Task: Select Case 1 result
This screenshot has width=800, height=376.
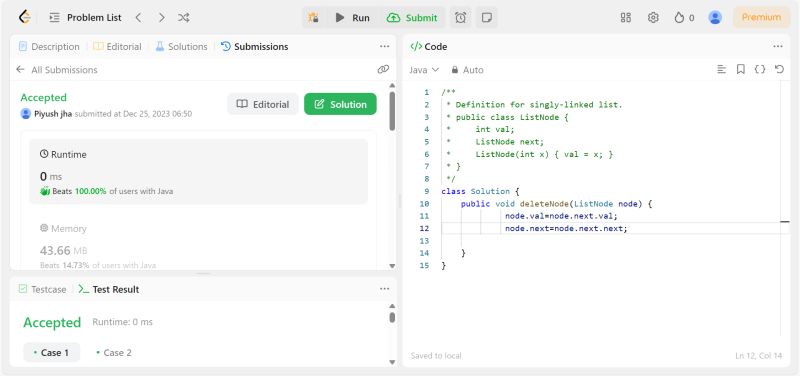Action: [52, 353]
